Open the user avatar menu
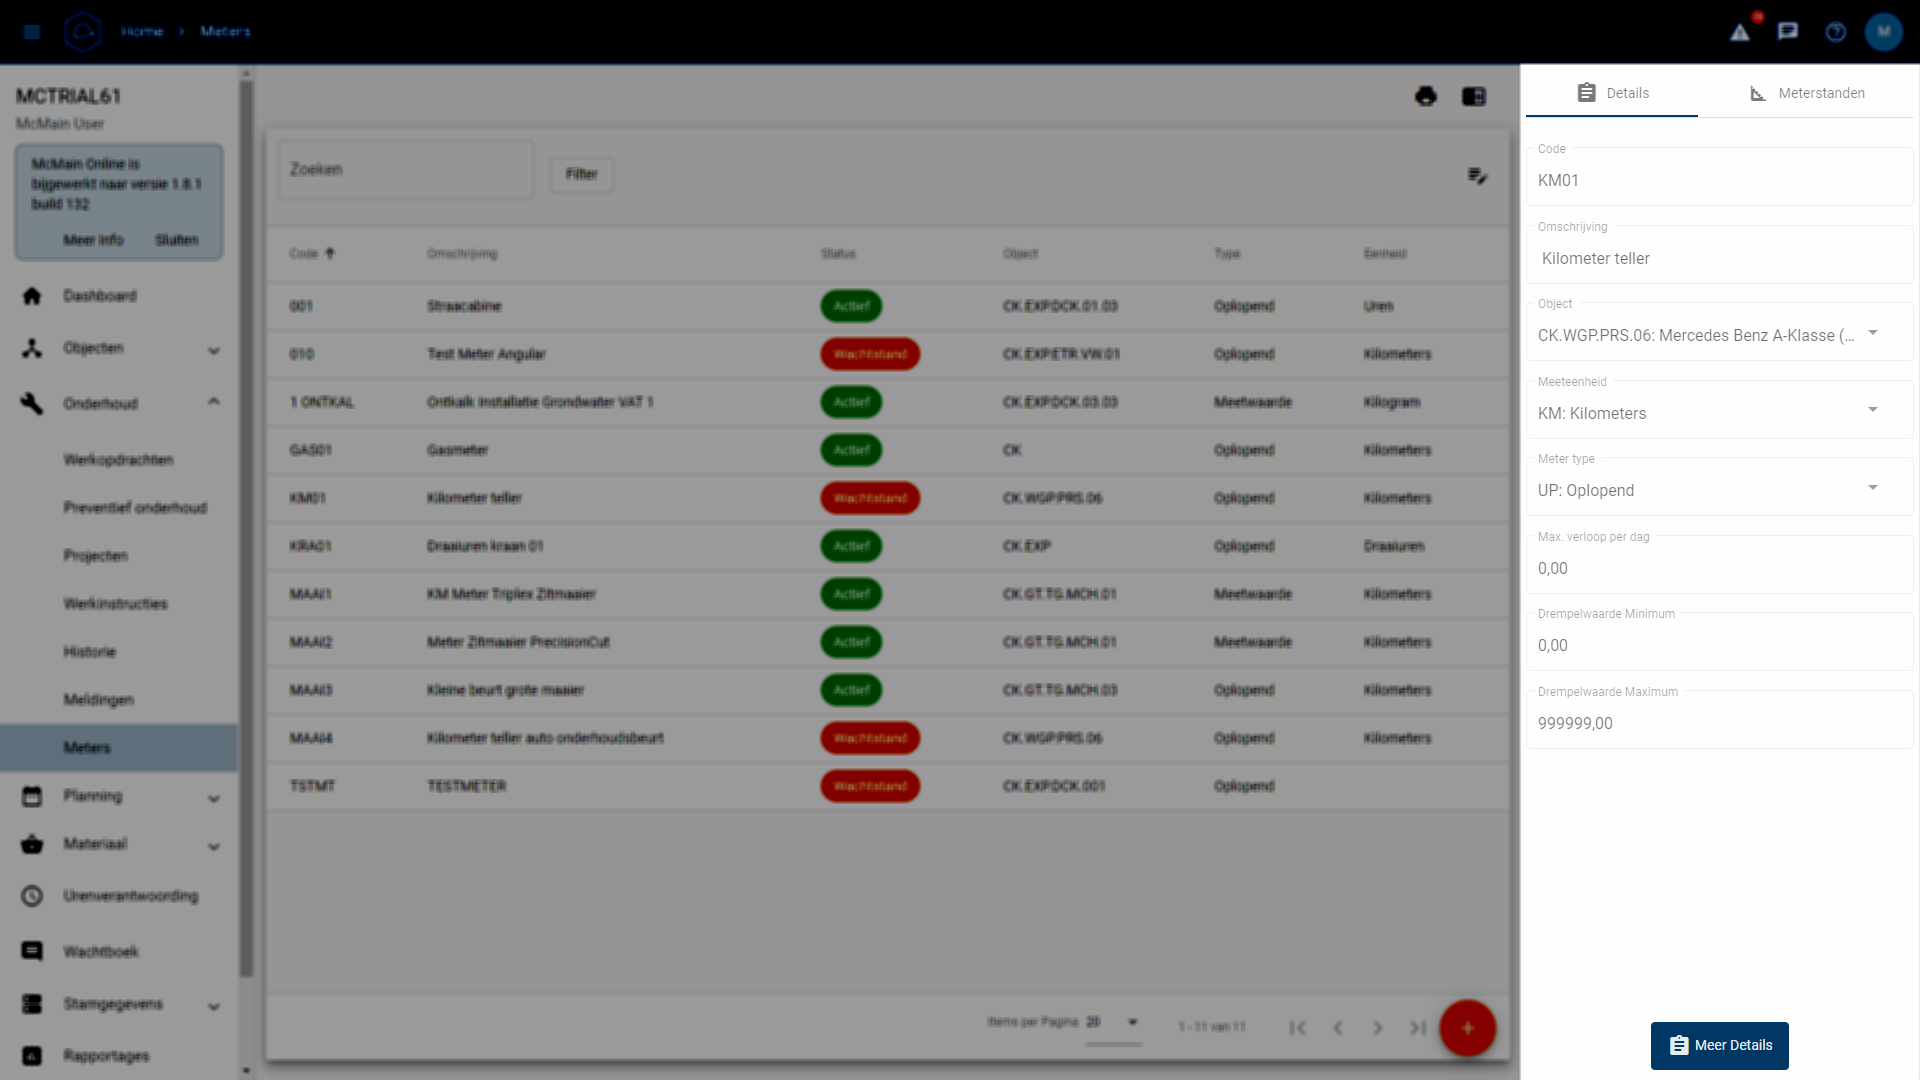This screenshot has width=1920, height=1080. click(x=1884, y=32)
